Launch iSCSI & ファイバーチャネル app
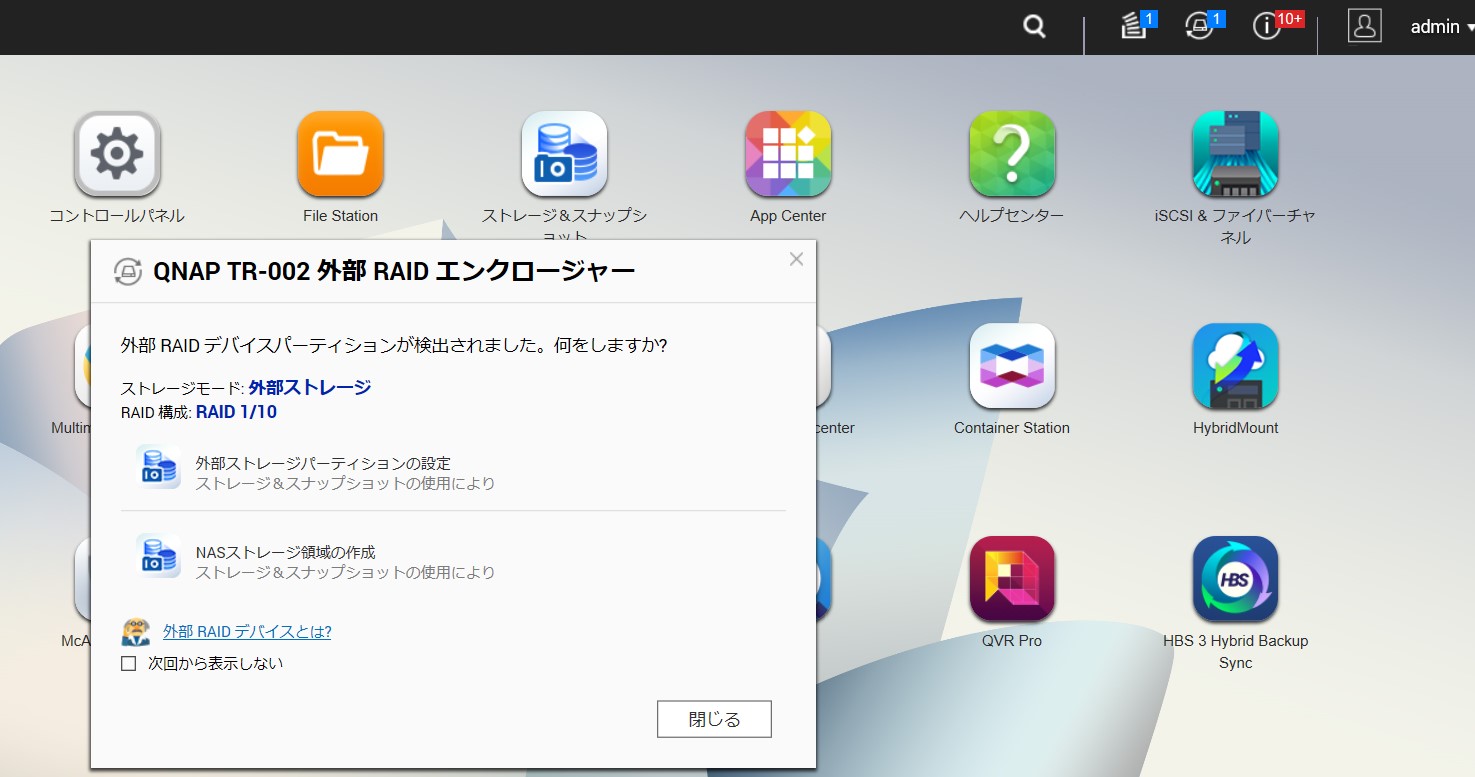1475x777 pixels. point(1235,155)
